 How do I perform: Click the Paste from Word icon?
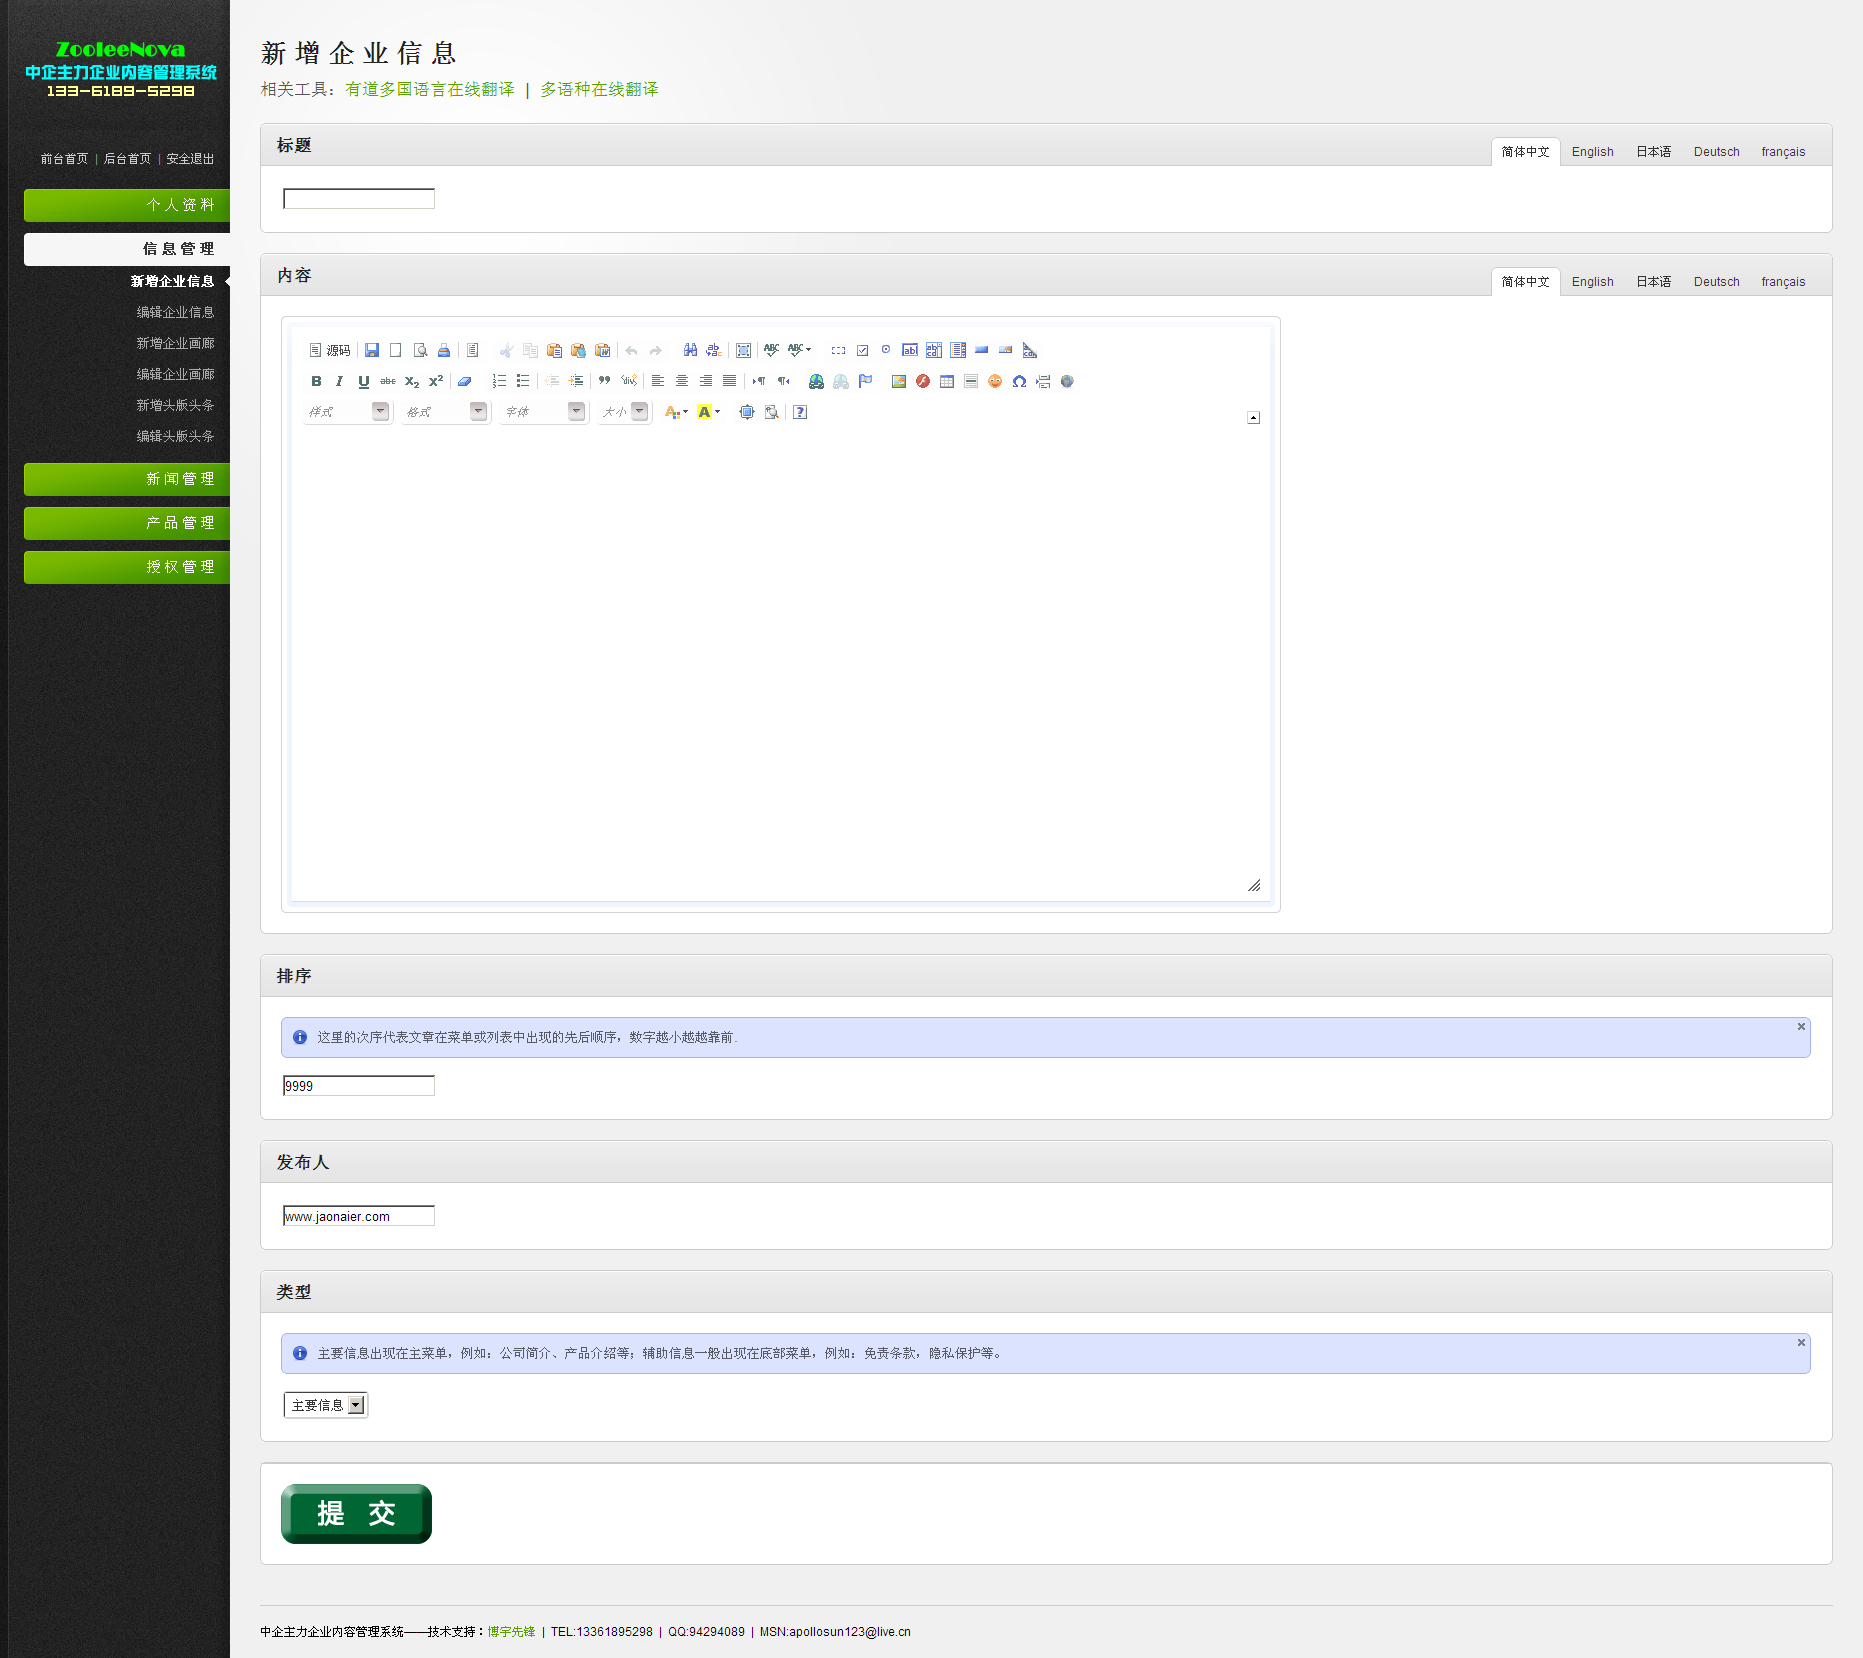tap(602, 350)
